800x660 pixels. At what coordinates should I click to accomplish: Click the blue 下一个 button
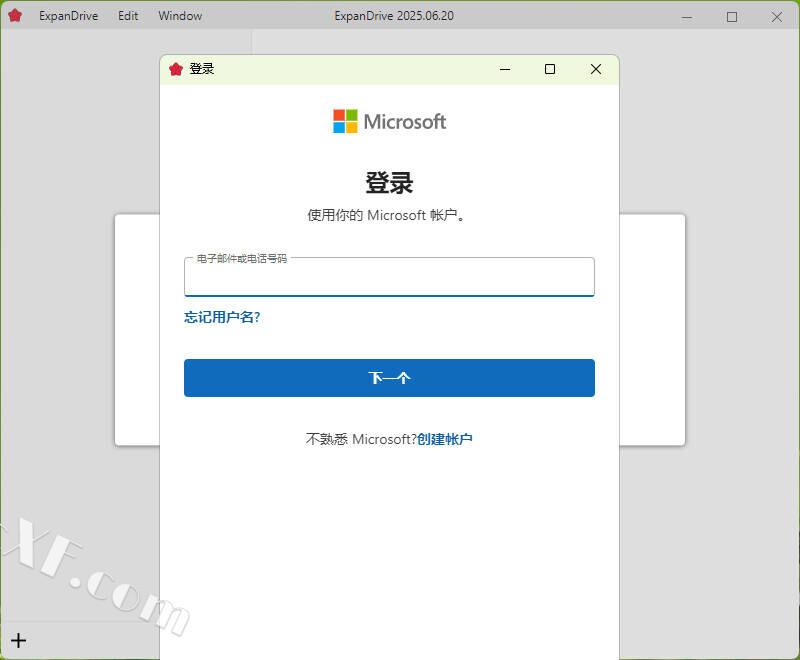pyautogui.click(x=389, y=378)
